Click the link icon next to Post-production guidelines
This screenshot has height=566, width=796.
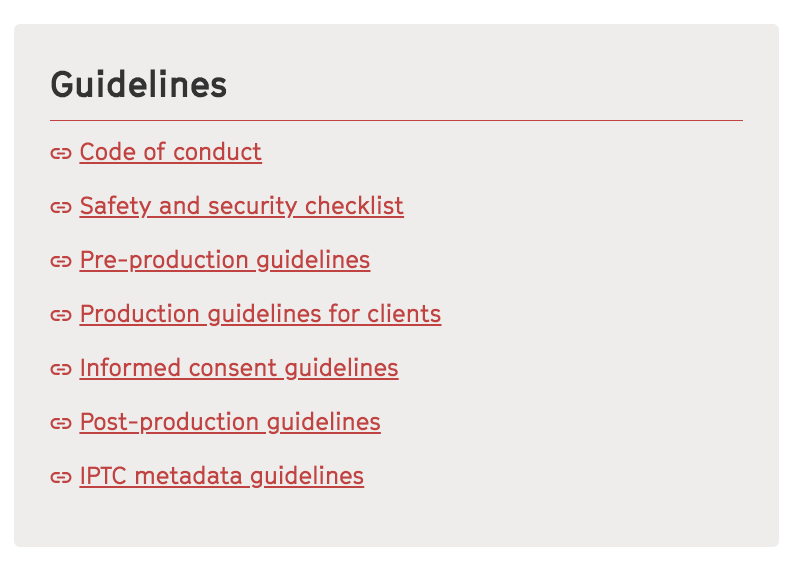tap(61, 423)
